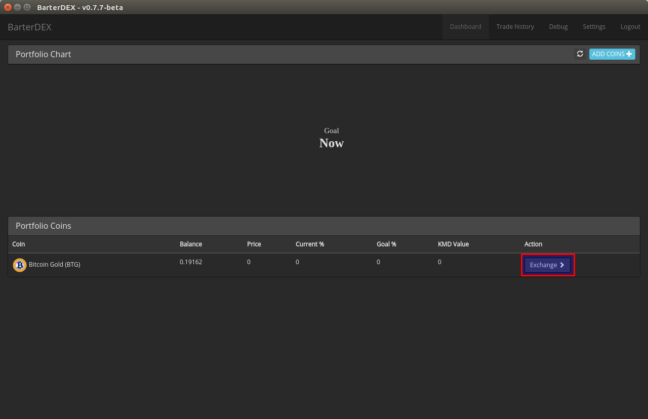Click the refresh portfolio icon
648x419 pixels.
[x=580, y=54]
